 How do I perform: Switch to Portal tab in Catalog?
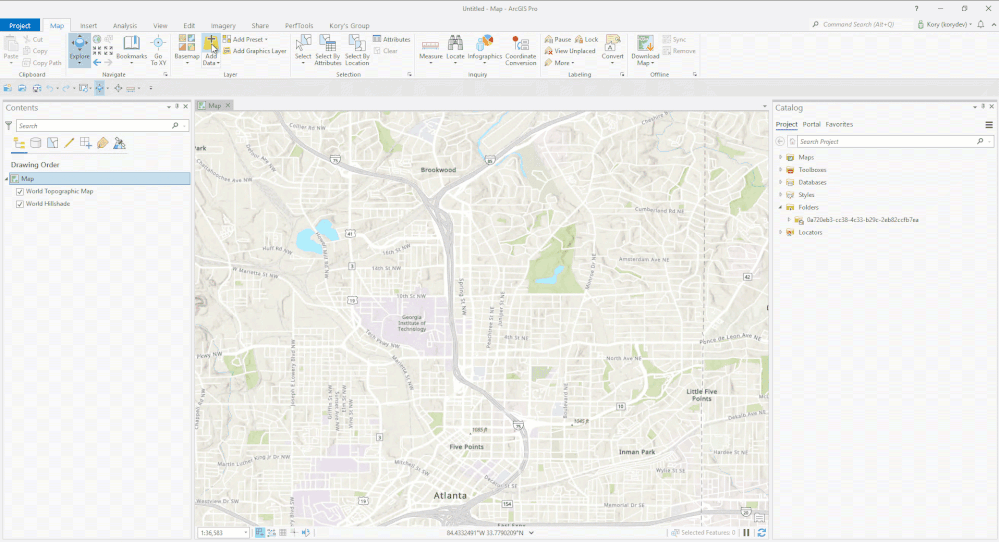811,125
